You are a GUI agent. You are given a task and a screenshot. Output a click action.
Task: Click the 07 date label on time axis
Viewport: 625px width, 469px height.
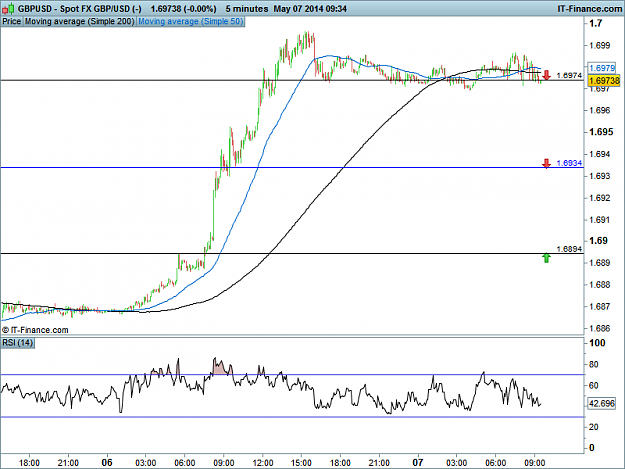coord(417,463)
